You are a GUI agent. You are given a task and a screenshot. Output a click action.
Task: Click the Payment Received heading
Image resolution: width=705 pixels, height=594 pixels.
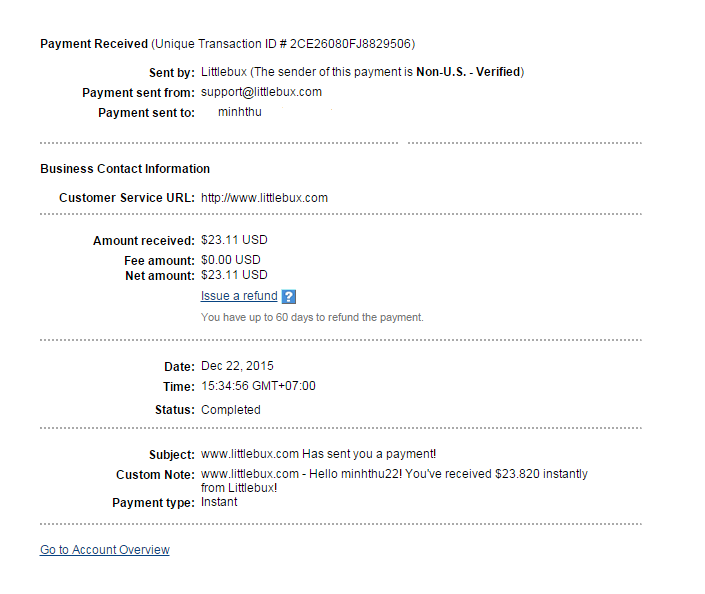click(93, 44)
